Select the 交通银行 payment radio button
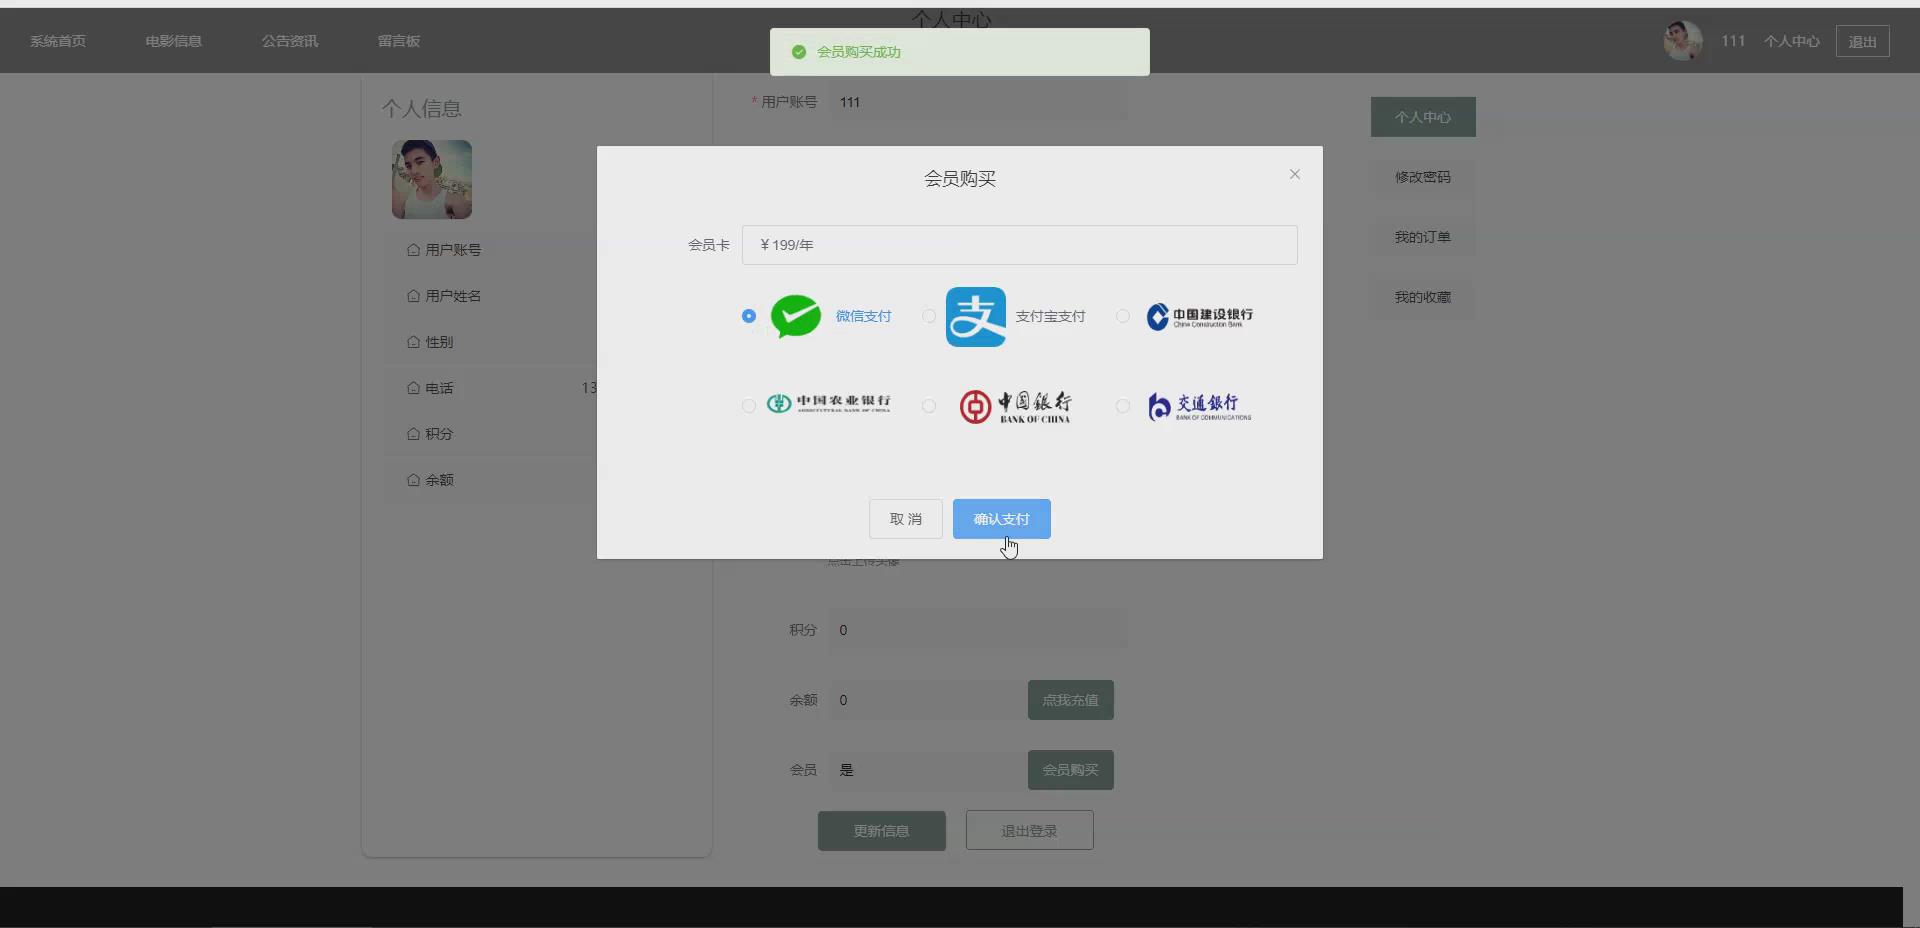The image size is (1920, 928). pos(1121,406)
